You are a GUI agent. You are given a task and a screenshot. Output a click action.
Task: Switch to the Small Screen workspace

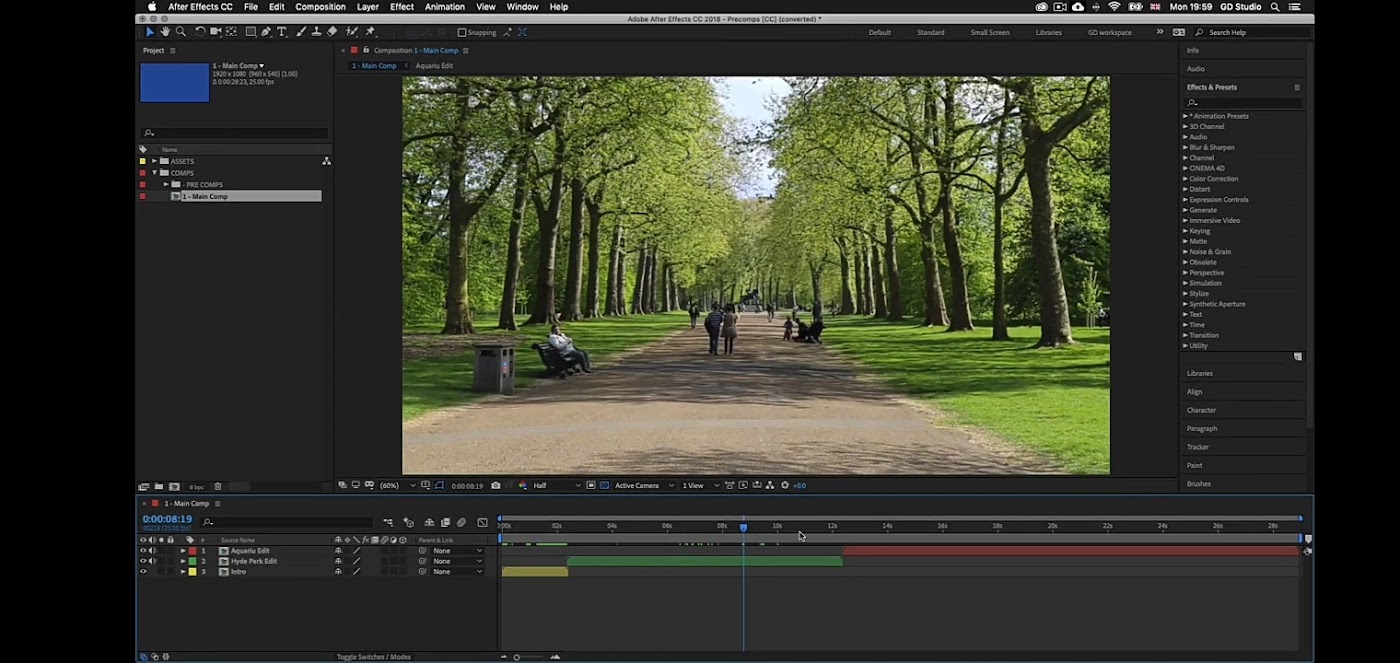point(989,32)
